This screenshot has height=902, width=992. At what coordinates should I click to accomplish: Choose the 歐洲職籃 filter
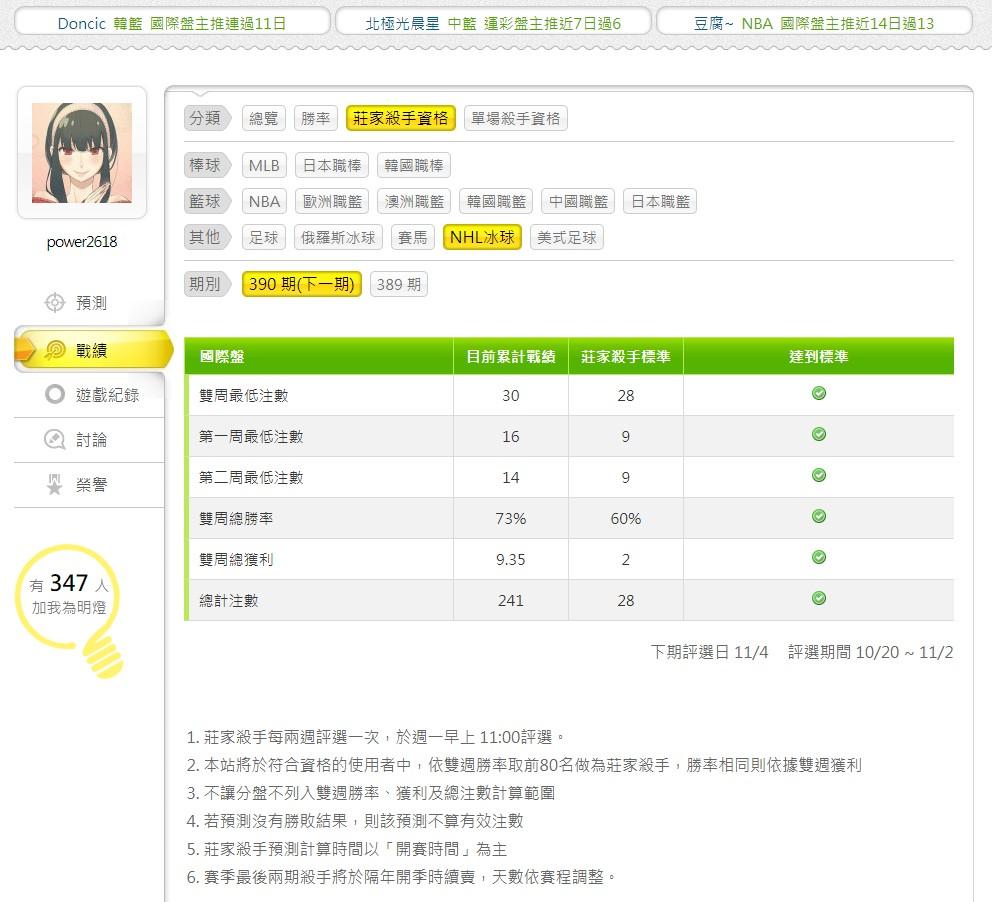pos(332,202)
